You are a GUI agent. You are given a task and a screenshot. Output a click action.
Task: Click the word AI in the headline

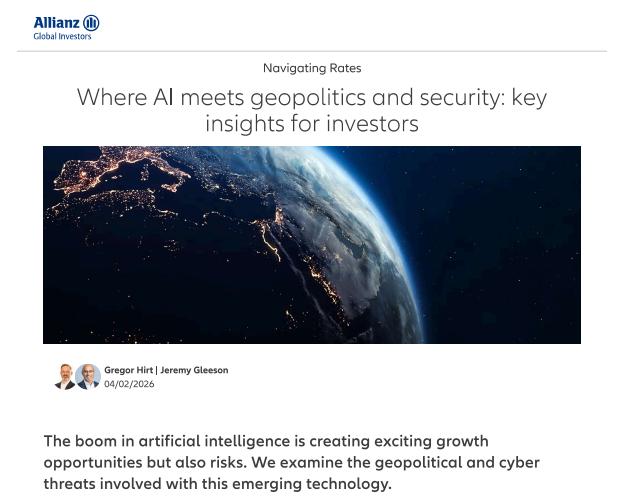coord(163,98)
